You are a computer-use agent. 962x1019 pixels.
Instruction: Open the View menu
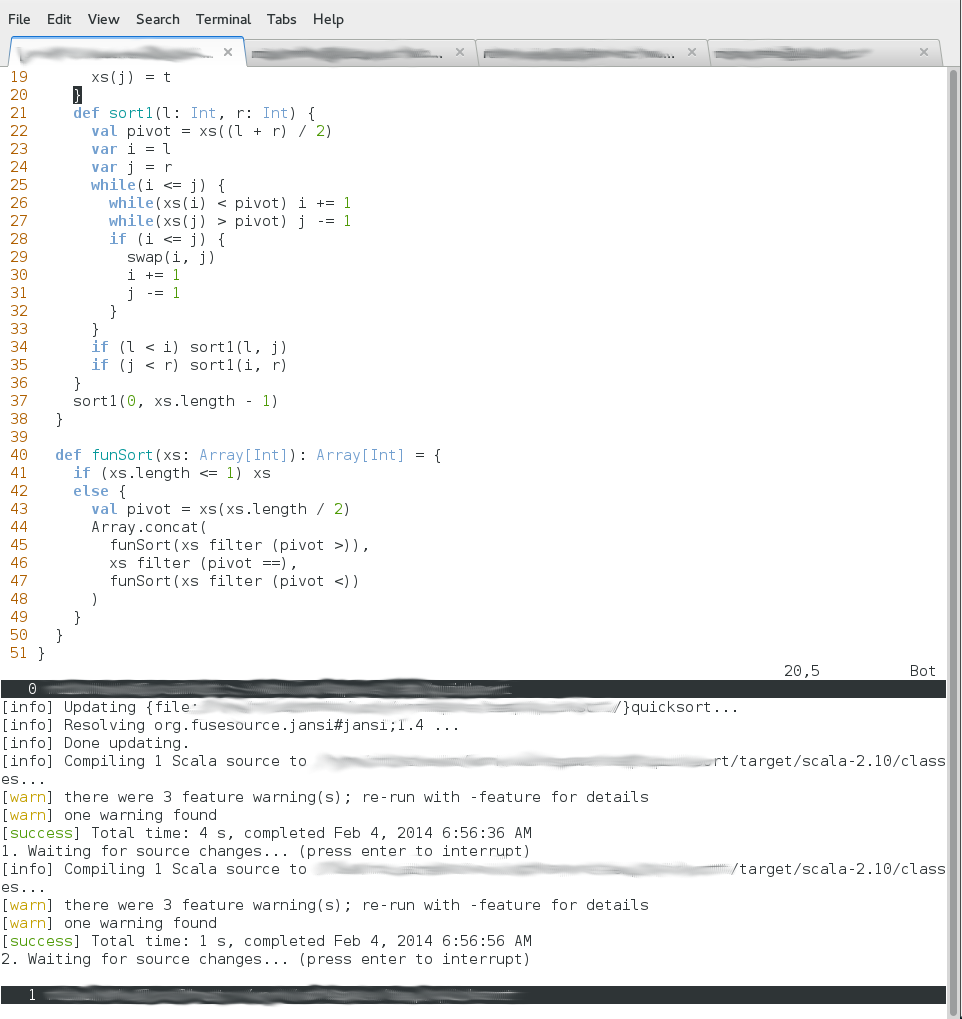(x=103, y=19)
